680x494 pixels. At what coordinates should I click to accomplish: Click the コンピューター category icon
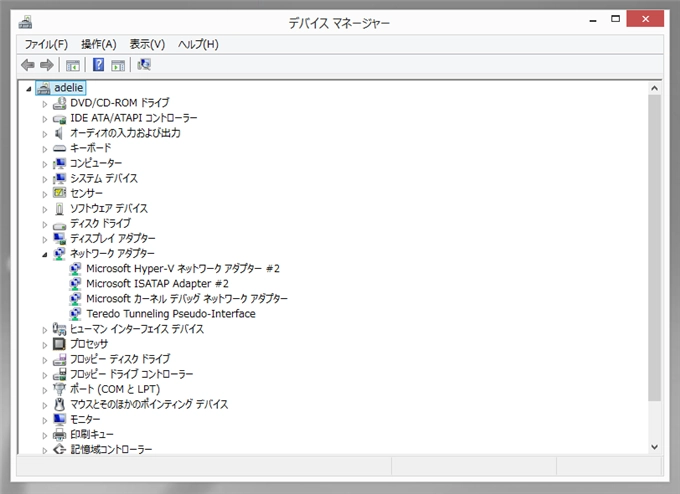click(x=59, y=164)
